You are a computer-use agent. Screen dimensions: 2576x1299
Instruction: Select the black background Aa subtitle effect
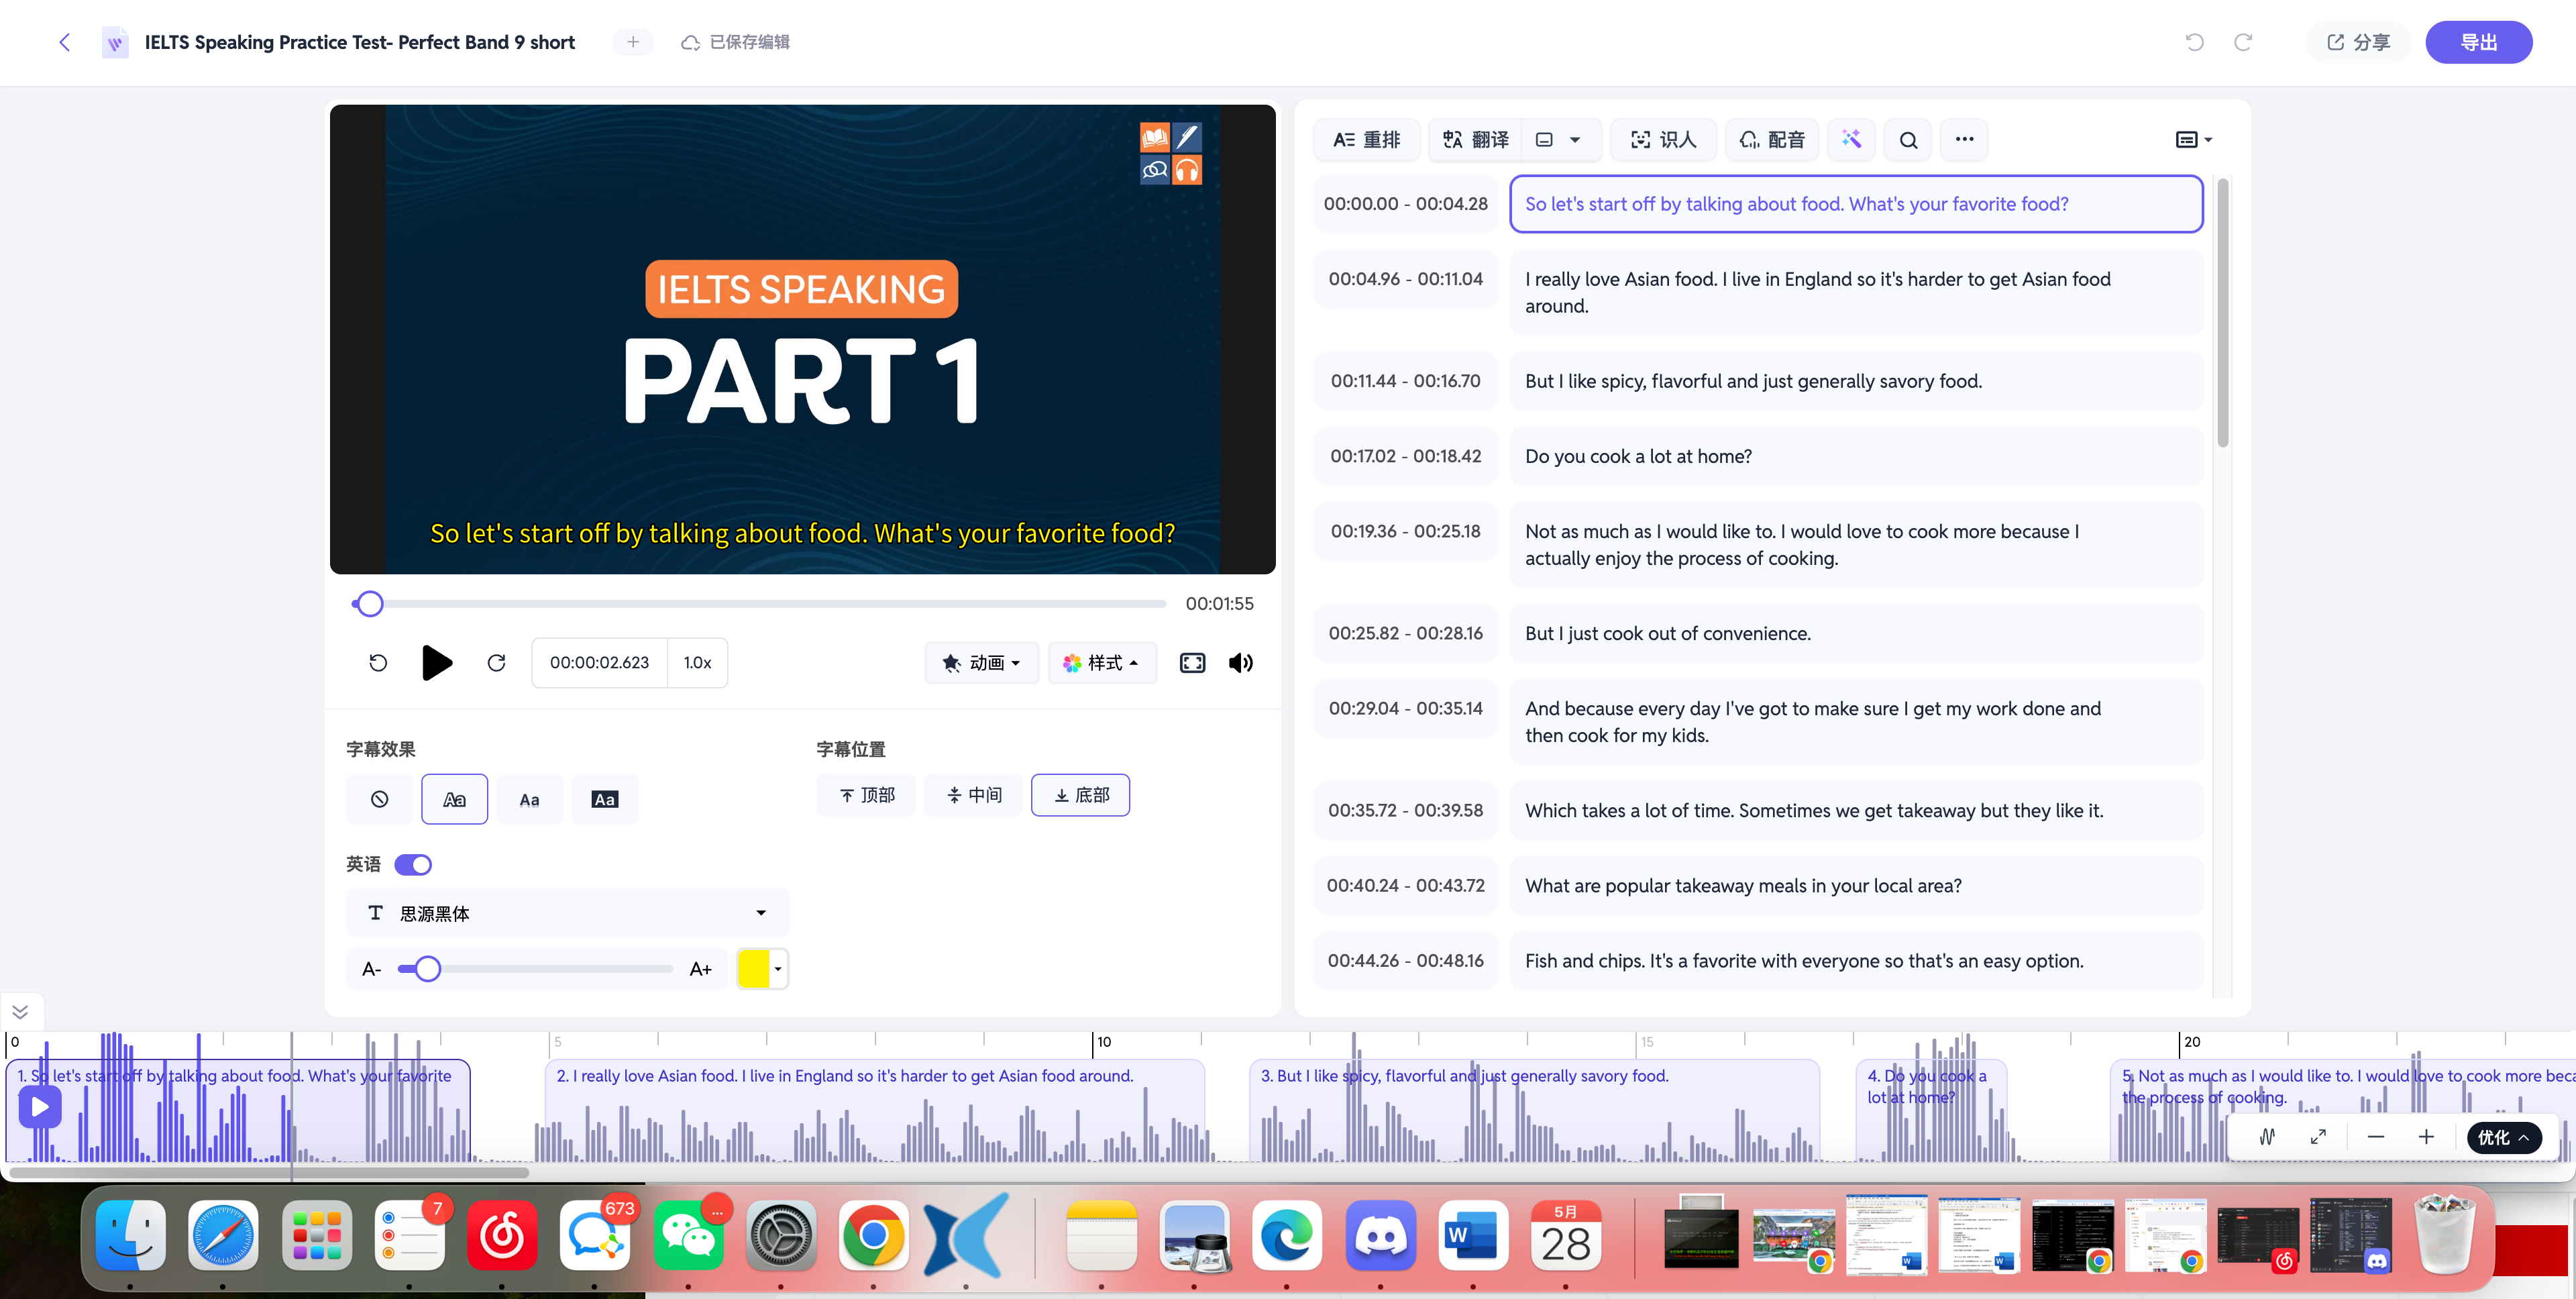(605, 799)
